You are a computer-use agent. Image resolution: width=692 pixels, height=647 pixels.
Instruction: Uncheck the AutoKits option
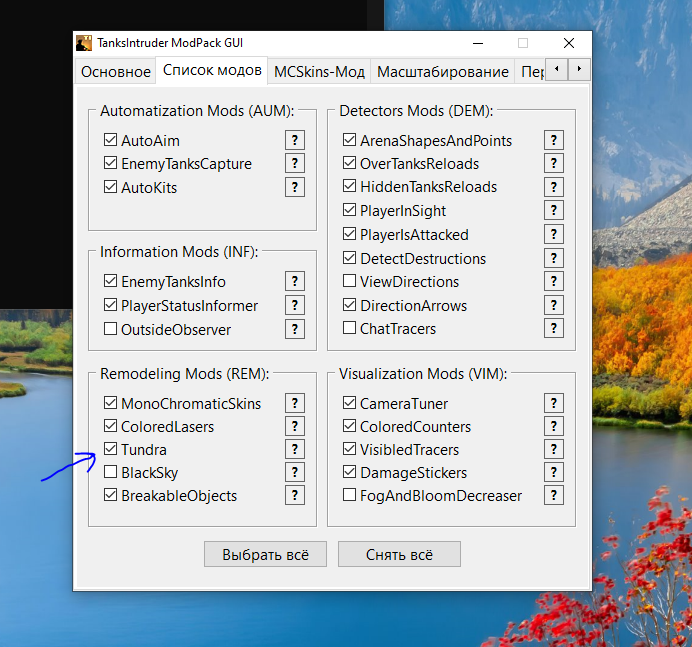tap(110, 187)
